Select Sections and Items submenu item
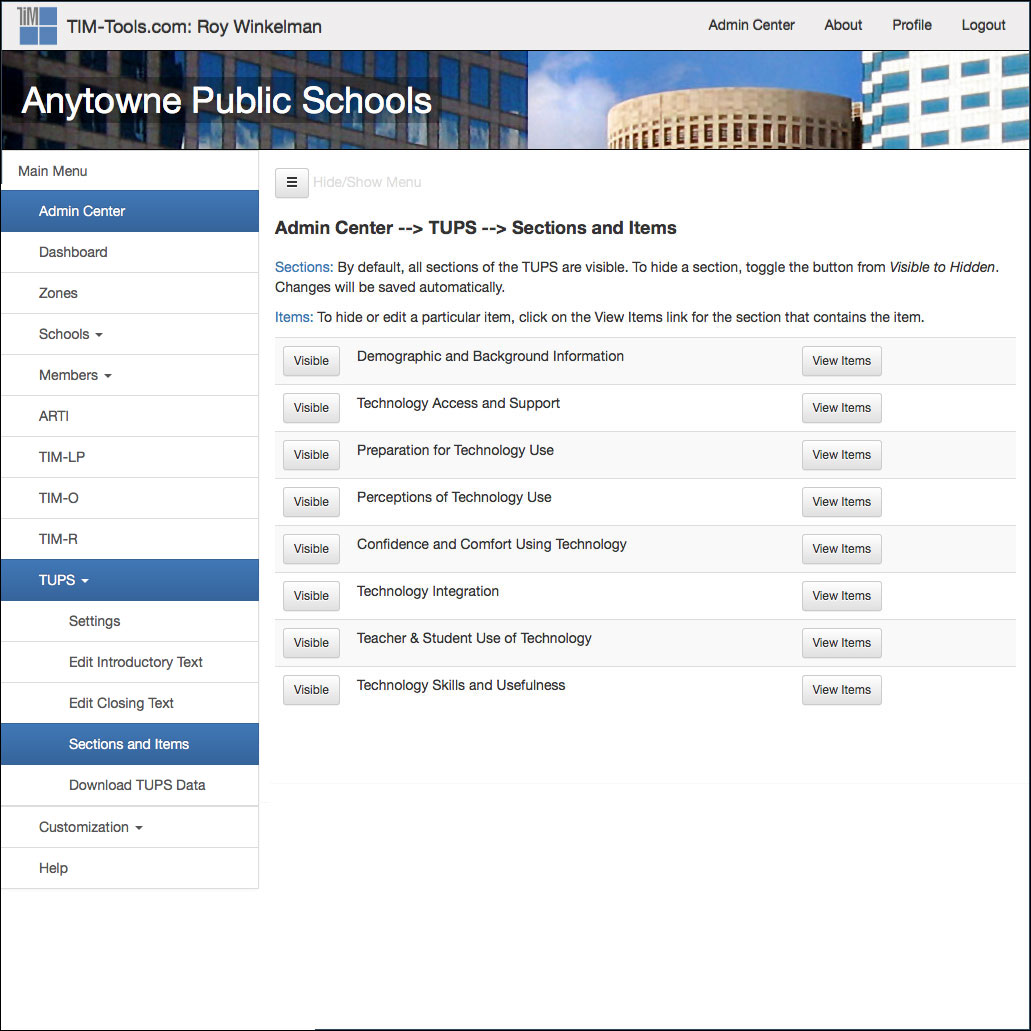This screenshot has width=1031, height=1031. (x=130, y=744)
